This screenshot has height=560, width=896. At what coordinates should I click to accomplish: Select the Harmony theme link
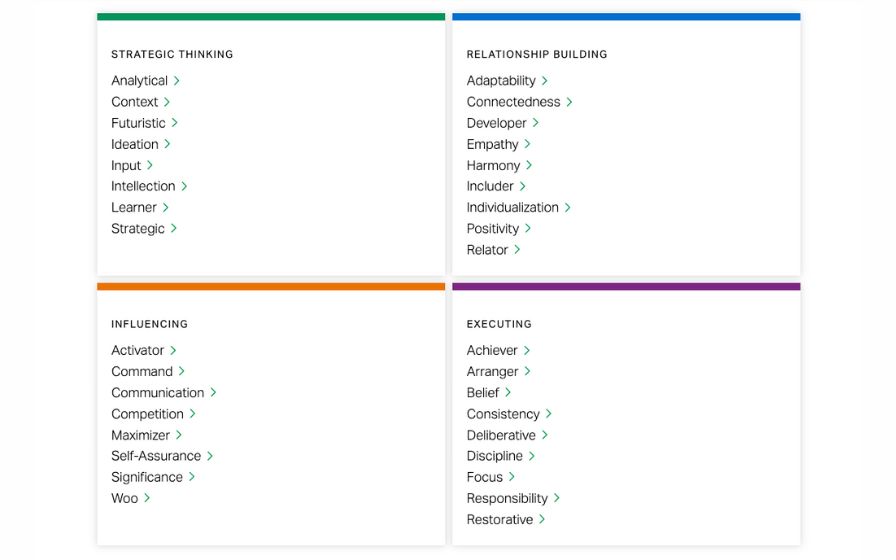point(493,166)
